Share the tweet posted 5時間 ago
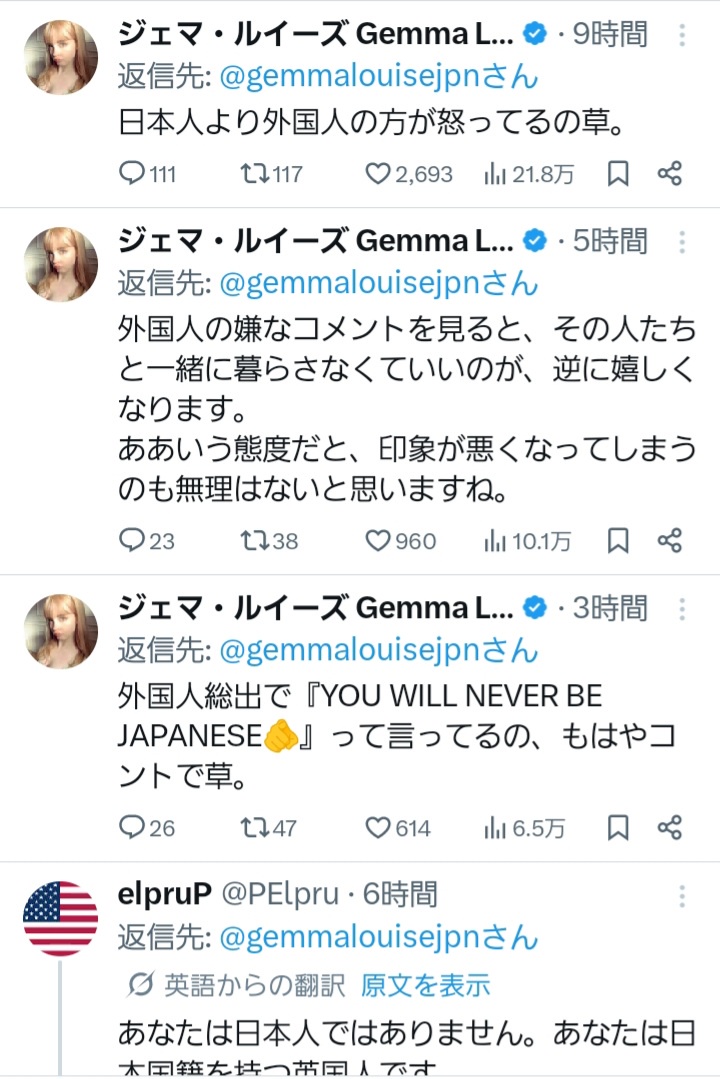Image resolution: width=720 pixels, height=1079 pixels. (x=669, y=541)
